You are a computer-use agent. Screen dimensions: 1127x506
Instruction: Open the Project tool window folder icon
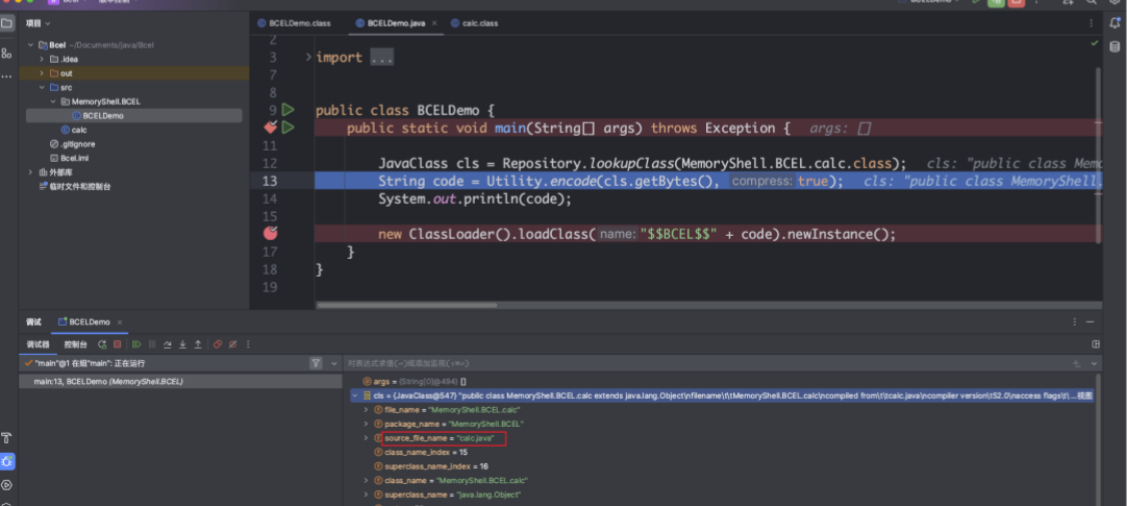pyautogui.click(x=7, y=24)
